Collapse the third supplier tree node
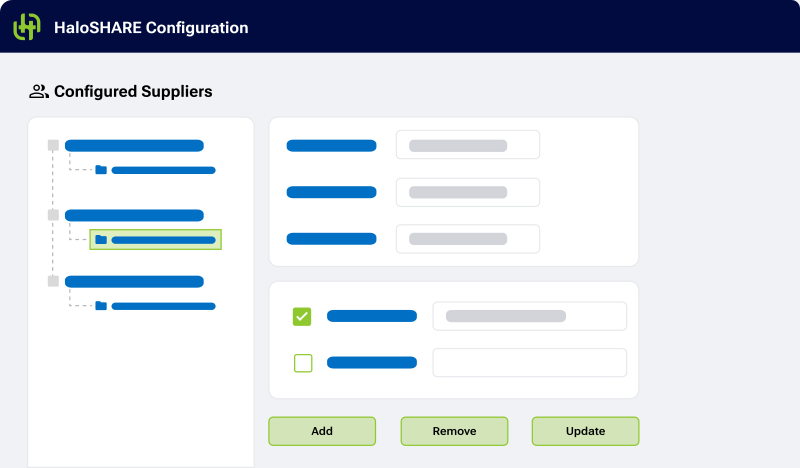This screenshot has height=468, width=800. point(53,282)
